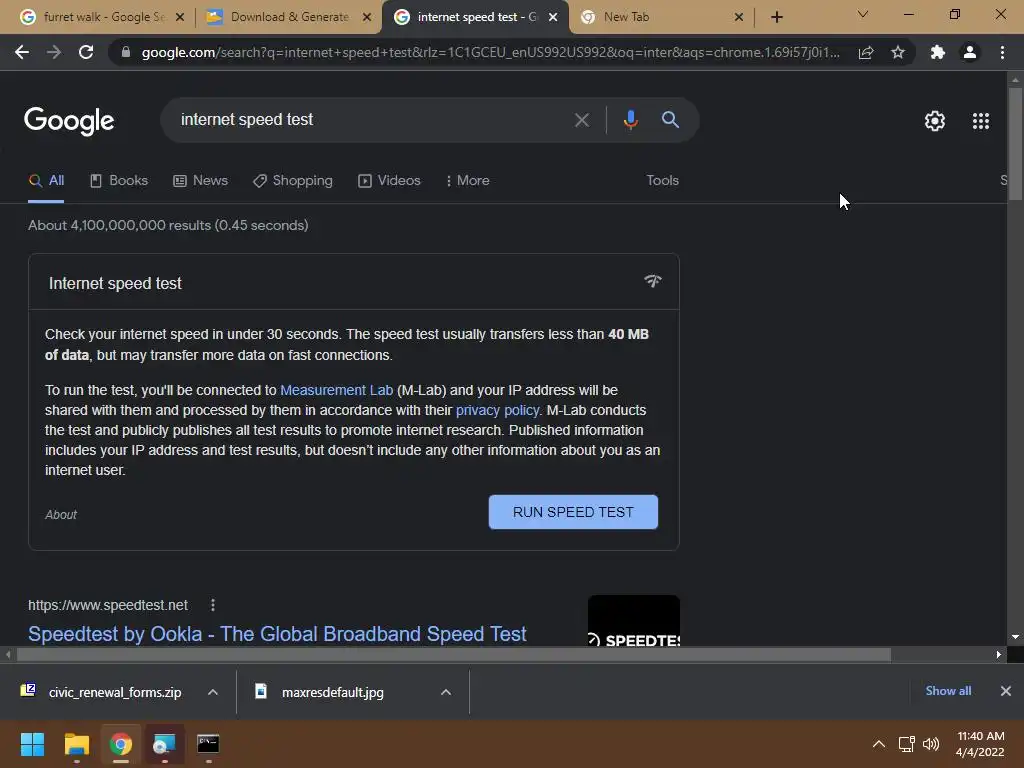Click the horizontal scrollbar thumb
The image size is (1024, 768).
pos(454,654)
